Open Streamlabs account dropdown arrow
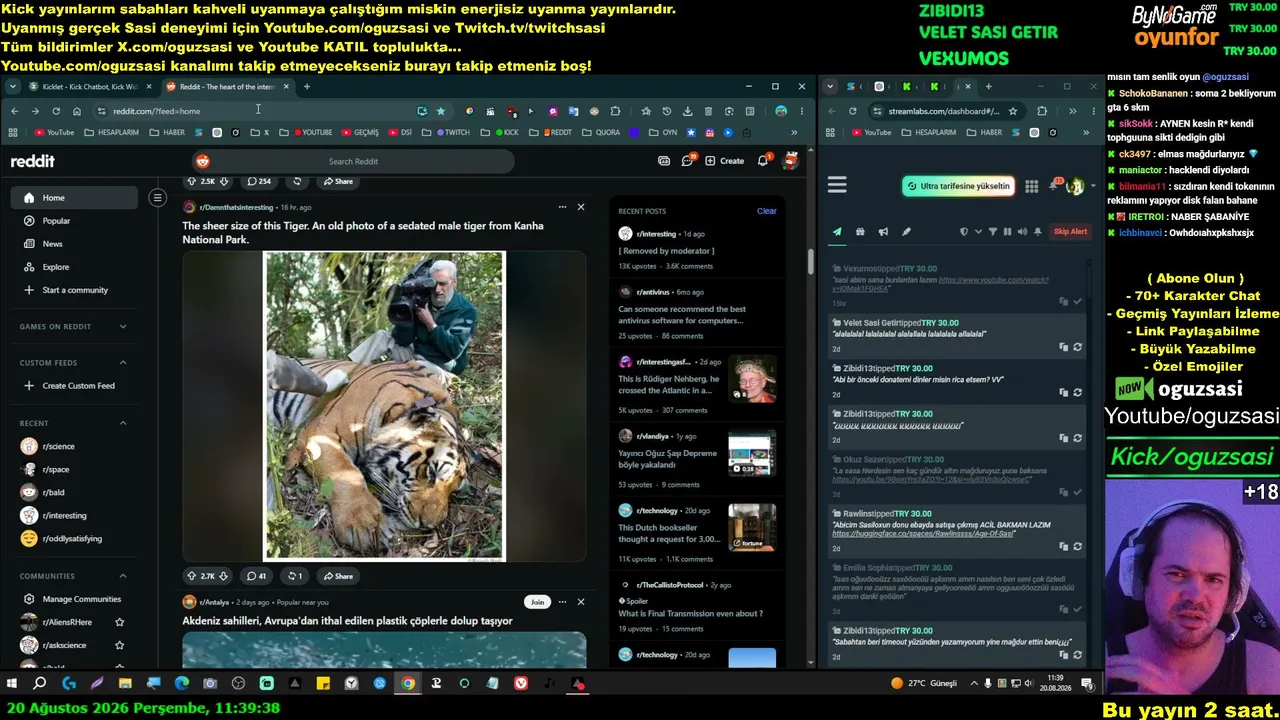This screenshot has width=1280, height=720. pos(1092,186)
